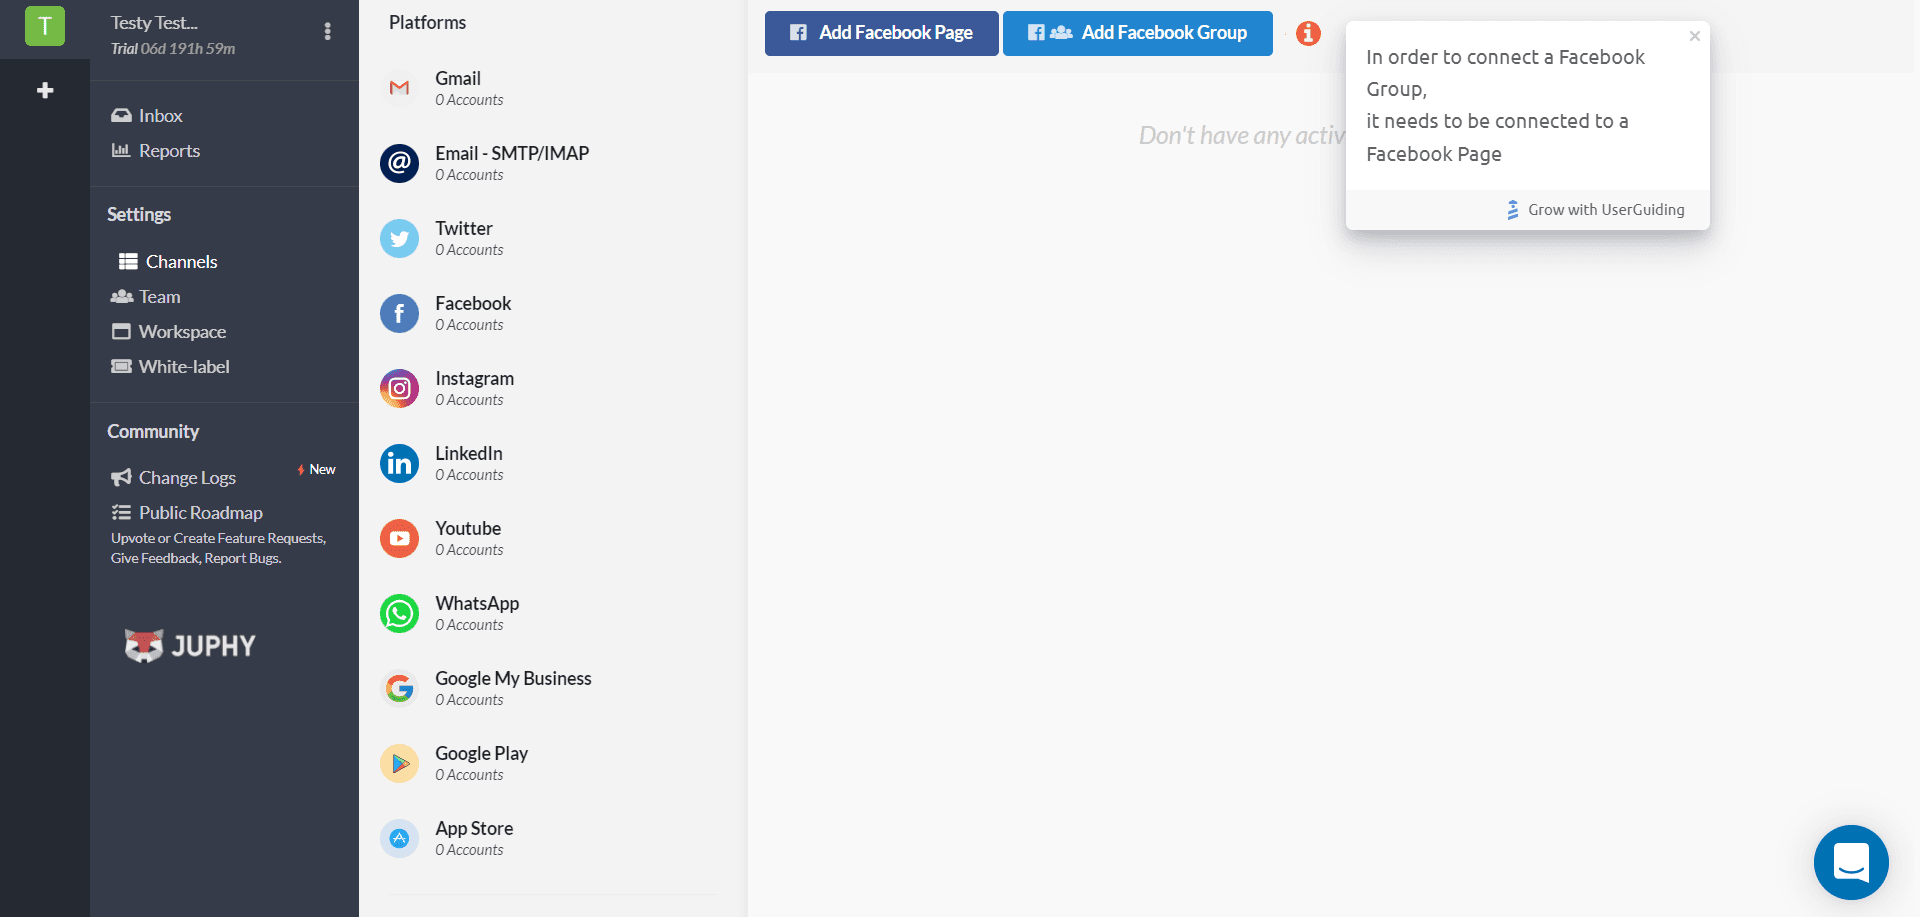
Task: Click the Email - SMTP/IMAP label
Action: pyautogui.click(x=512, y=153)
